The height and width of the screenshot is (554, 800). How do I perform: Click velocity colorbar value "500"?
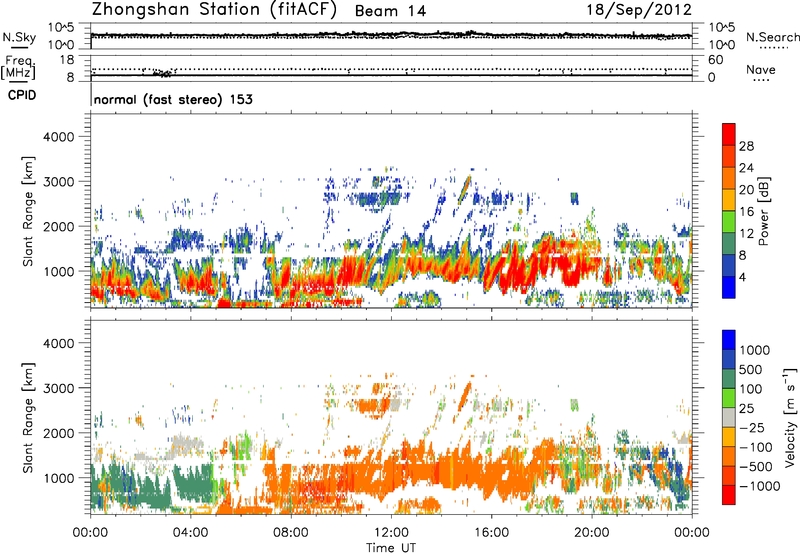coord(750,370)
